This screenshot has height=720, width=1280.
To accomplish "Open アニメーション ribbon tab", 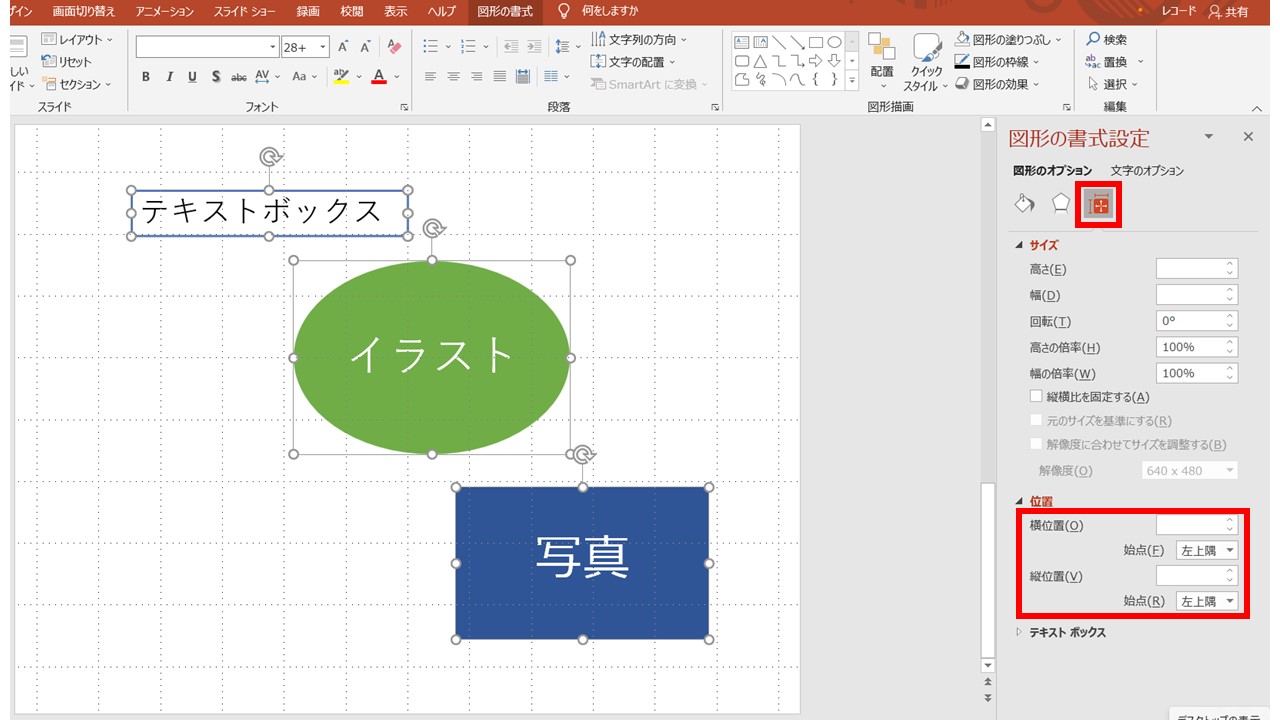I will click(x=164, y=12).
